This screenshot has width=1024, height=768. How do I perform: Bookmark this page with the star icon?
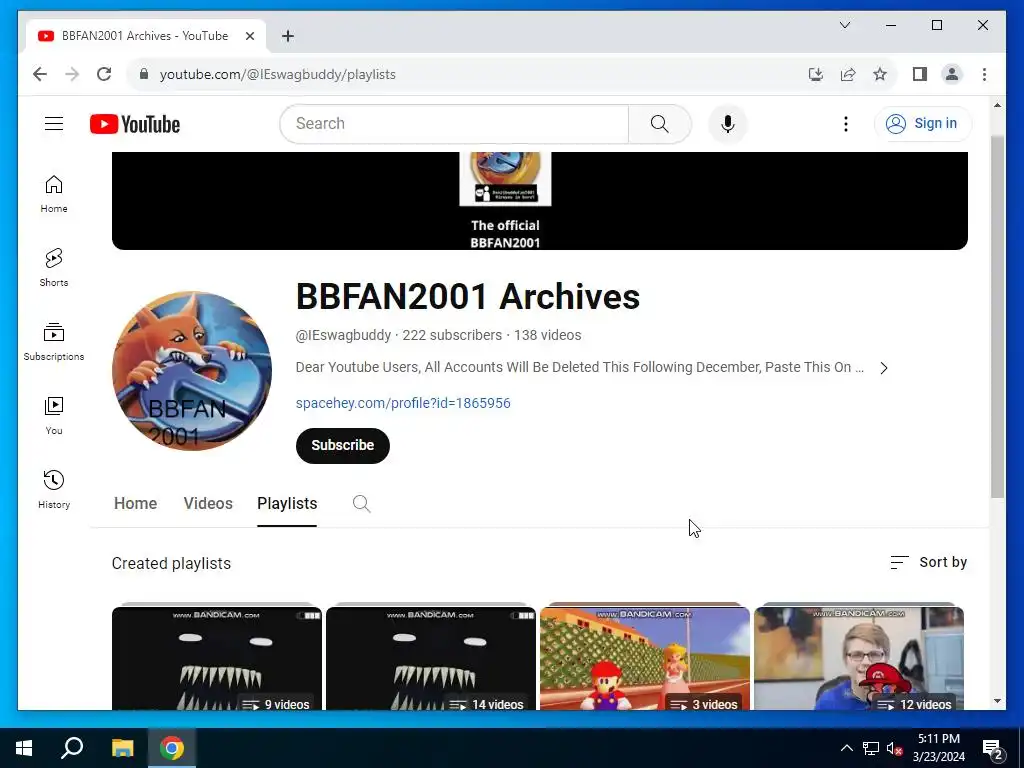pyautogui.click(x=880, y=74)
